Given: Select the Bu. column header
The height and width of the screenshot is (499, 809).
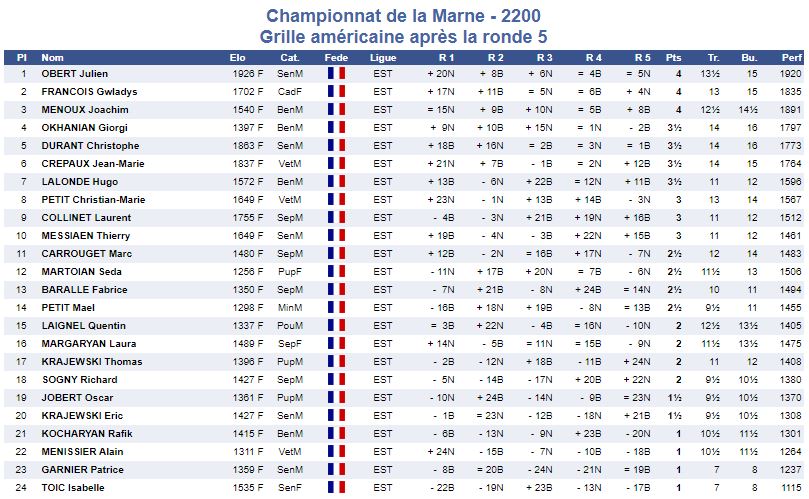Looking at the screenshot, I should pyautogui.click(x=749, y=58).
